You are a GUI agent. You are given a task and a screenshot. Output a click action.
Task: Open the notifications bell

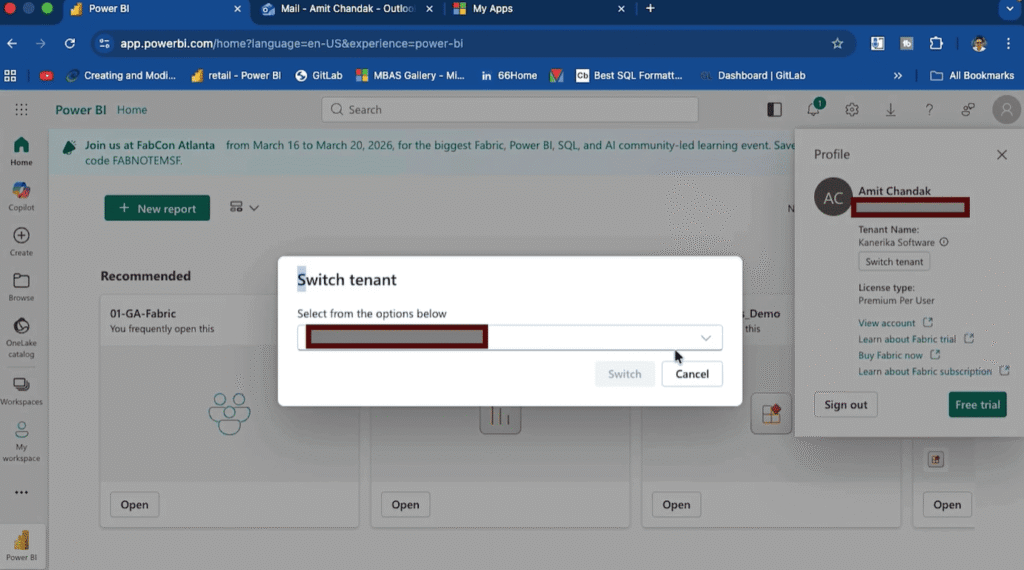814,109
